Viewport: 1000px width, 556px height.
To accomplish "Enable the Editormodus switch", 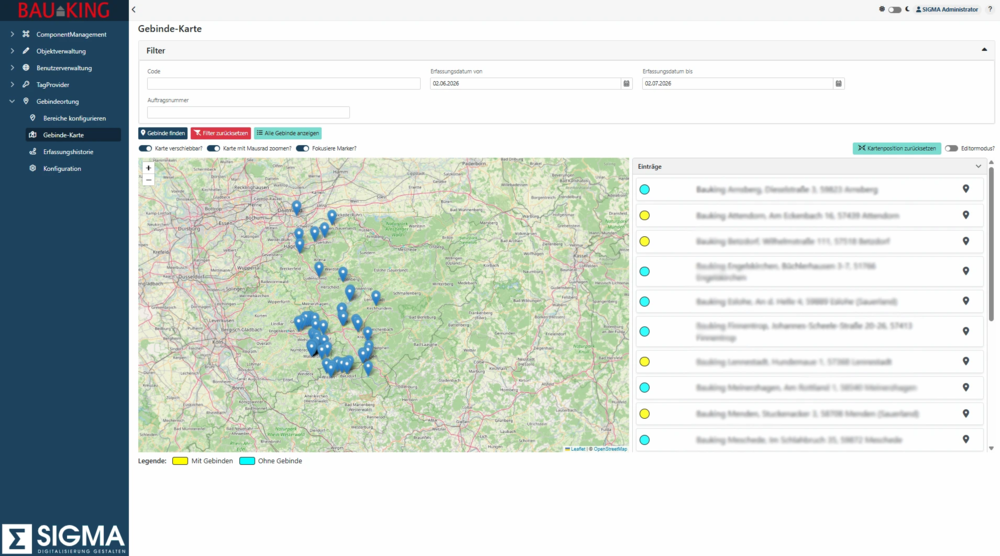I will point(952,149).
